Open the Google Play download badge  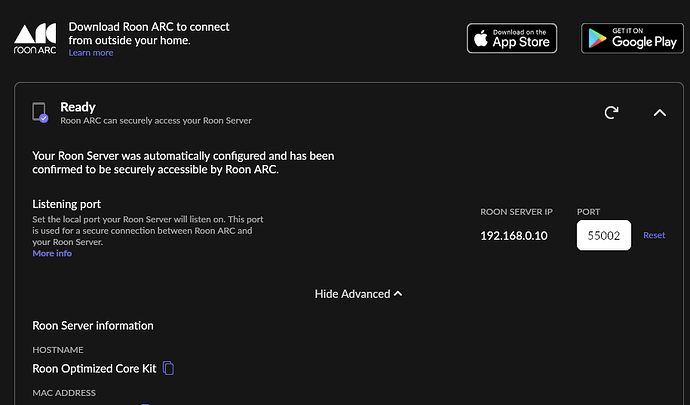[632, 38]
